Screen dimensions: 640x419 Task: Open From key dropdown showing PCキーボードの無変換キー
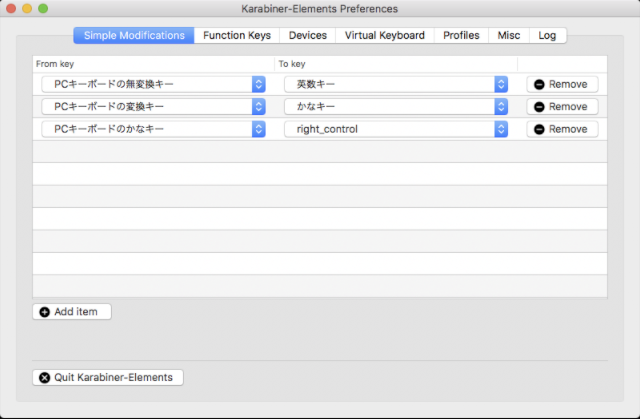(x=153, y=84)
